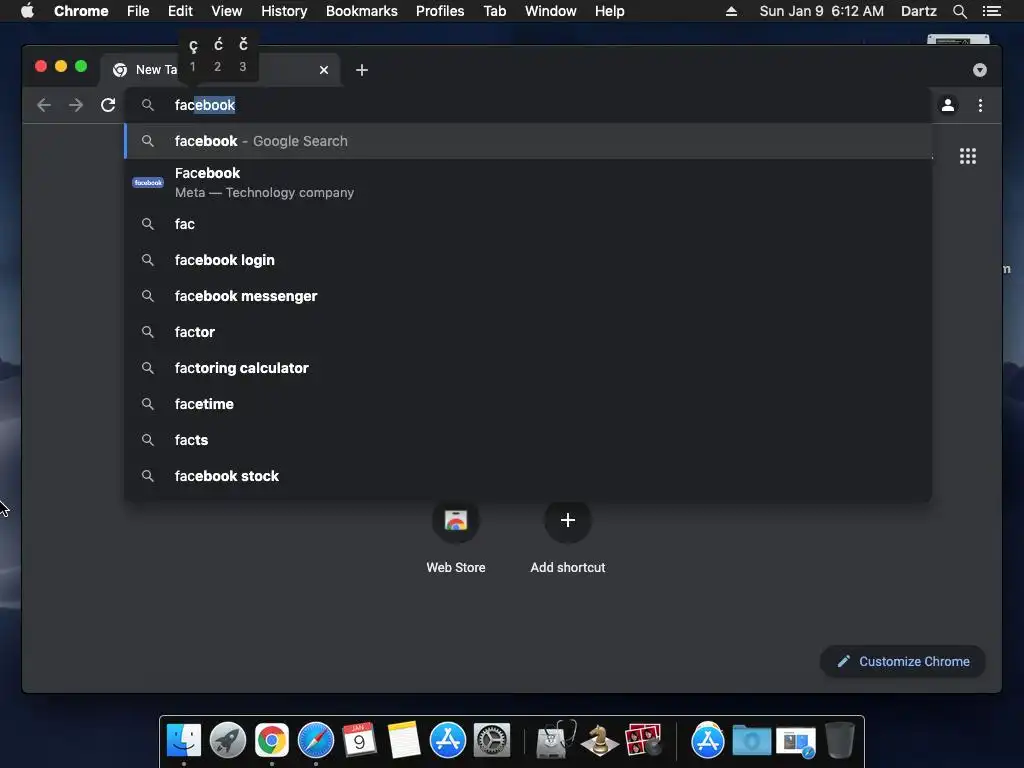Select the 'facebook login' suggestion
This screenshot has width=1024, height=768.
tap(528, 260)
